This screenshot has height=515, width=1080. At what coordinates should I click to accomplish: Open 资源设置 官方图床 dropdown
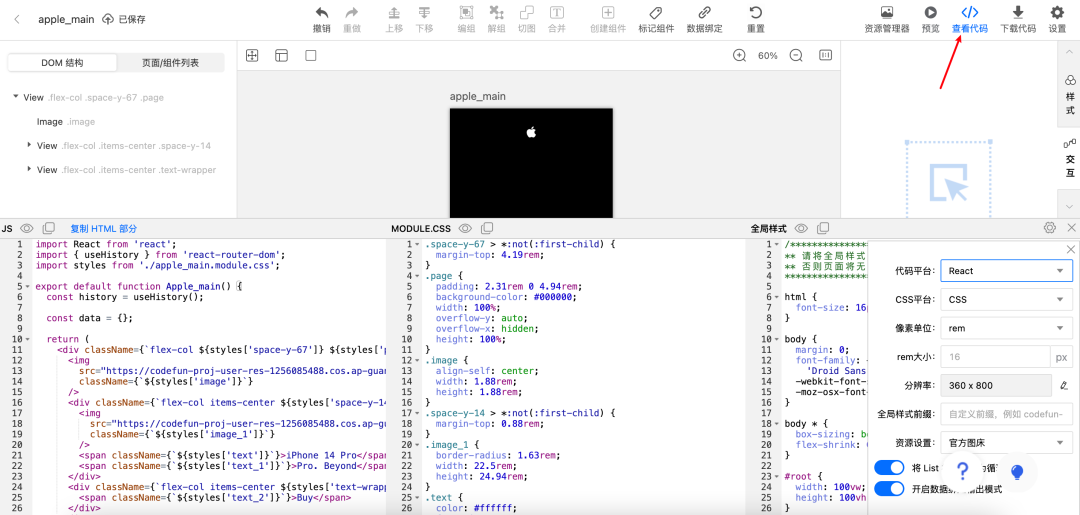tap(1006, 443)
